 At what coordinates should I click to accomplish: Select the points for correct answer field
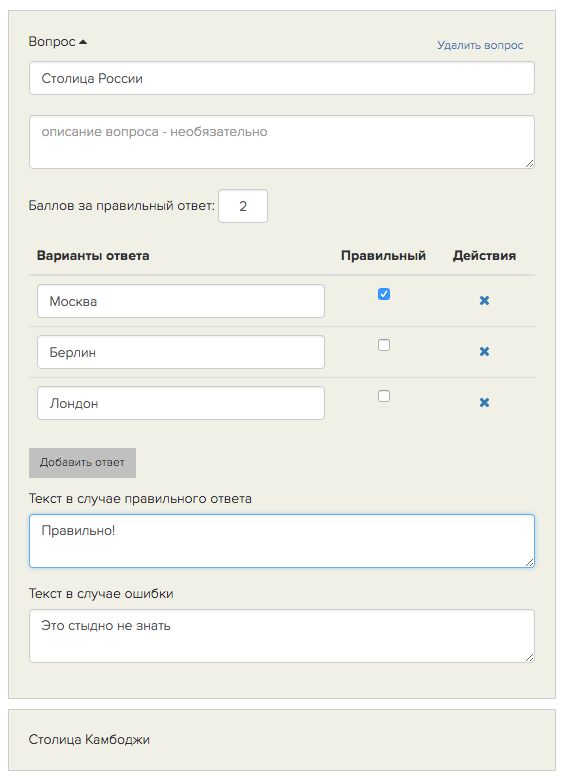click(x=243, y=206)
